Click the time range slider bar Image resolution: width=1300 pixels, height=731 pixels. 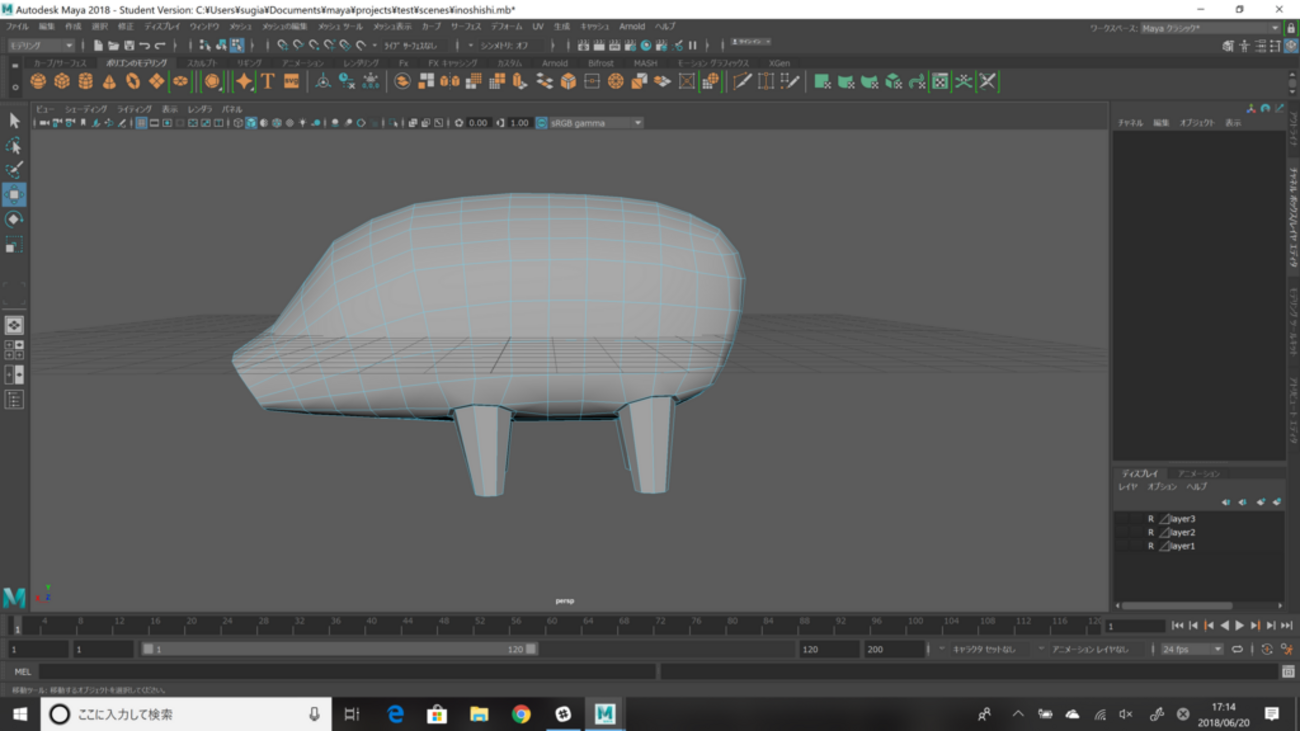(340, 649)
